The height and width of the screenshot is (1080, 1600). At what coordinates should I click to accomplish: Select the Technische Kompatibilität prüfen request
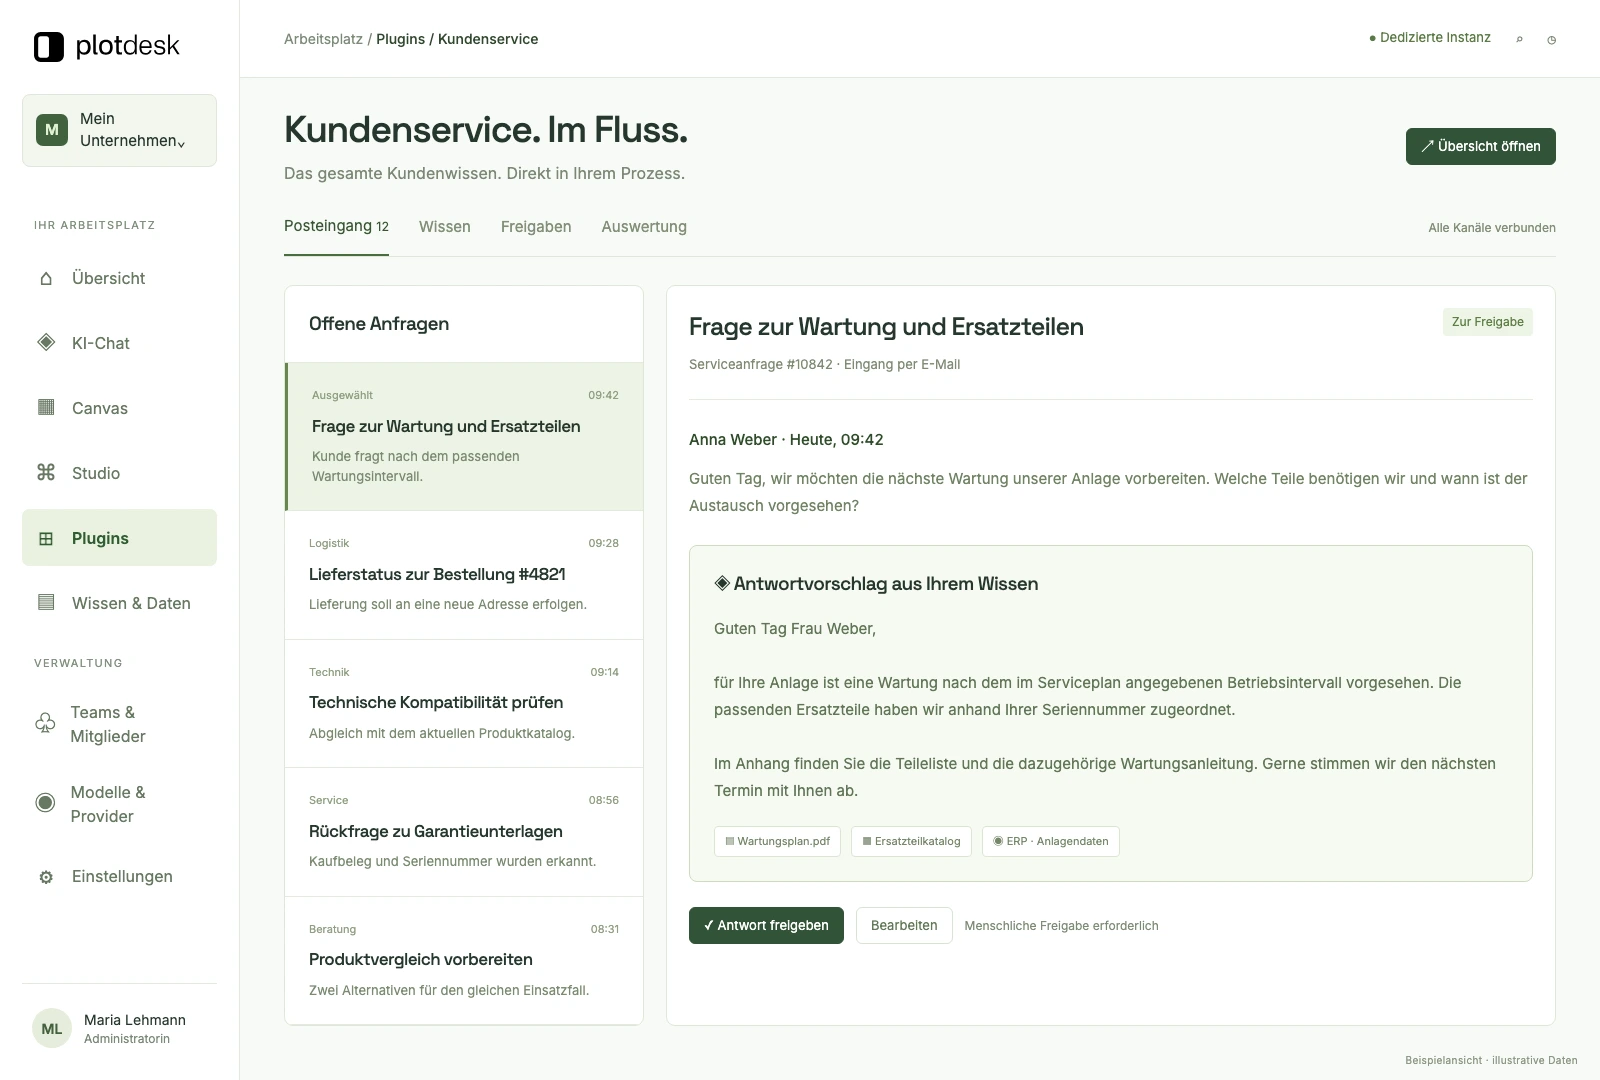point(464,704)
